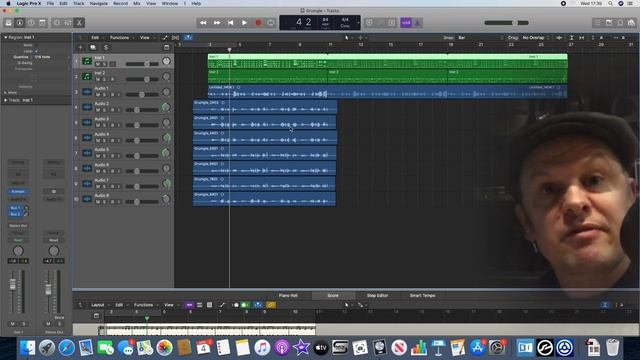Toggle the purple Count-in button
This screenshot has width=640, height=360.
click(406, 23)
